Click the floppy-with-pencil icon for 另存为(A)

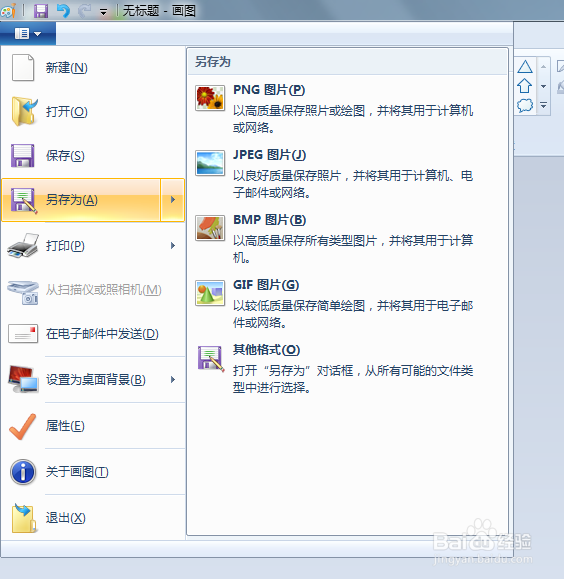pos(24,201)
